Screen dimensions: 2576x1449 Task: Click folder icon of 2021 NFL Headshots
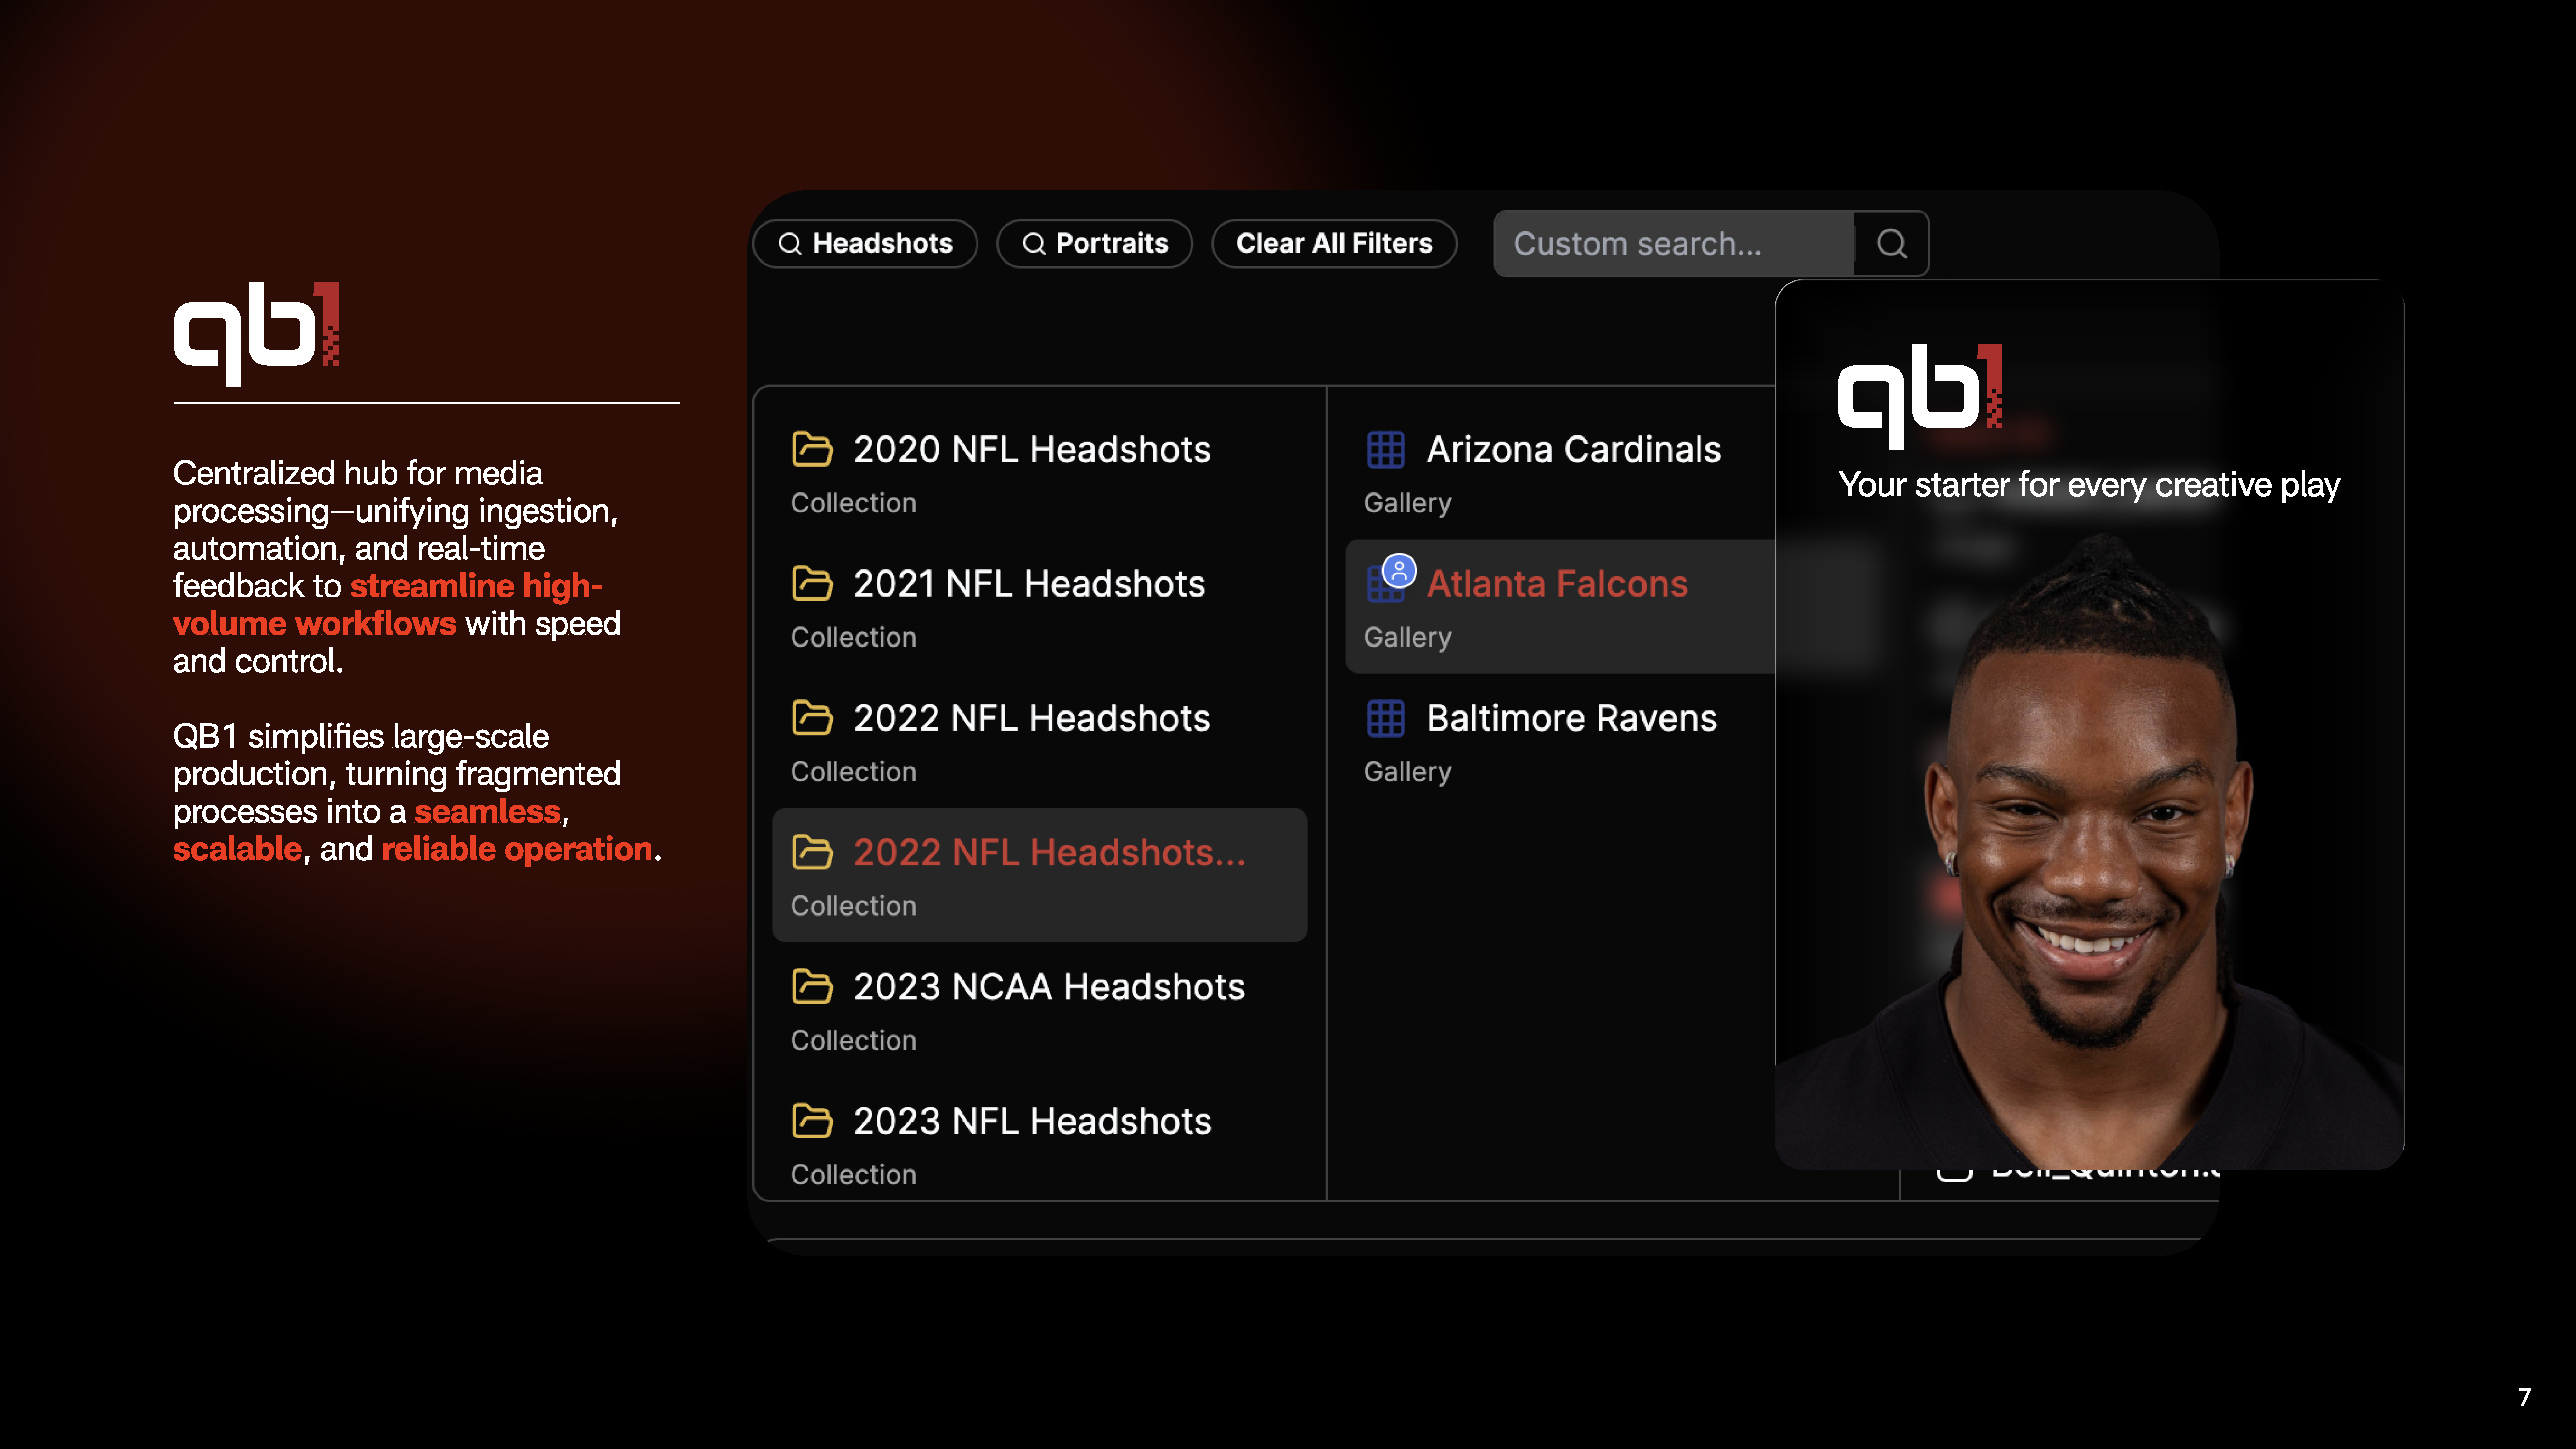(811, 583)
